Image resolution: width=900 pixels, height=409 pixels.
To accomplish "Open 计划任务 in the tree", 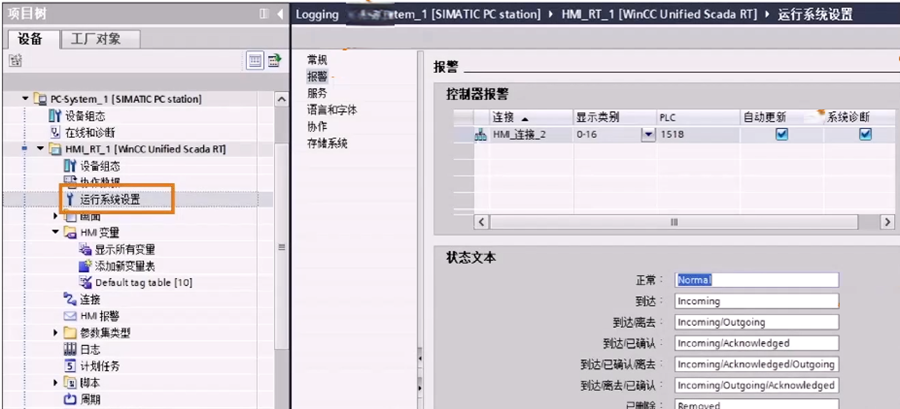I will pyautogui.click(x=100, y=366).
